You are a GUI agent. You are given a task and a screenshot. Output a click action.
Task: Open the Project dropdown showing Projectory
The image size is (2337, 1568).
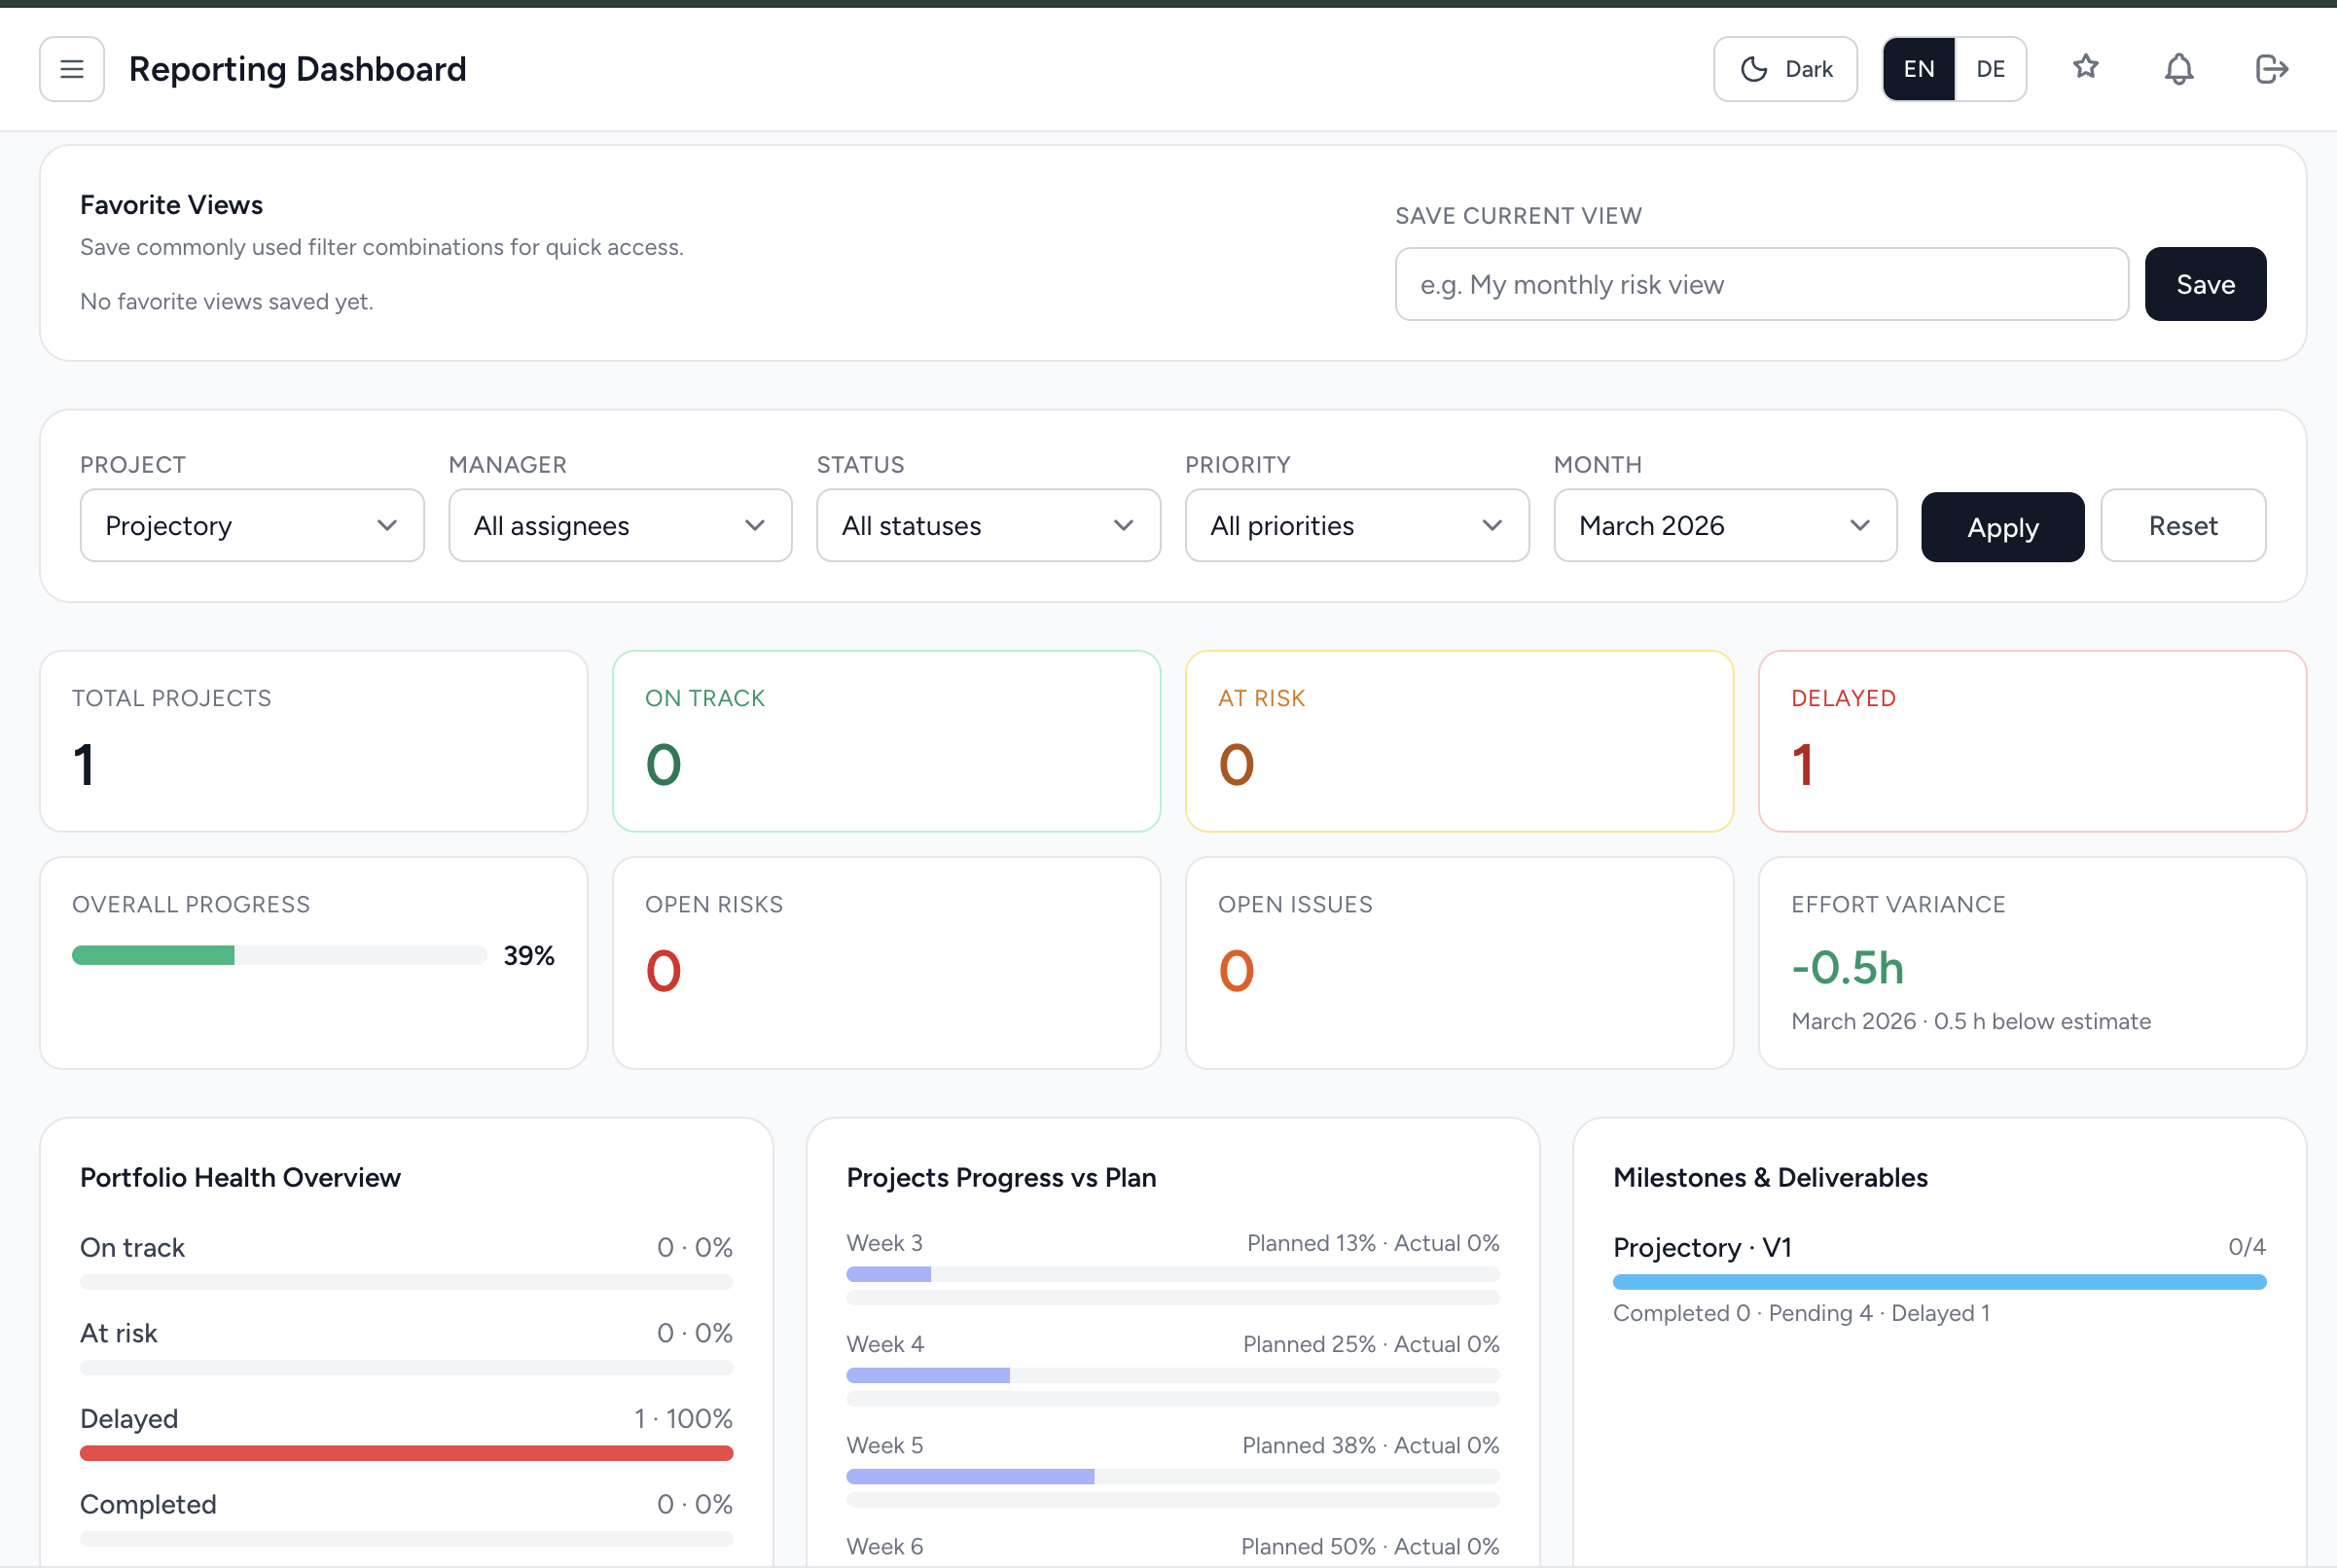pos(252,525)
